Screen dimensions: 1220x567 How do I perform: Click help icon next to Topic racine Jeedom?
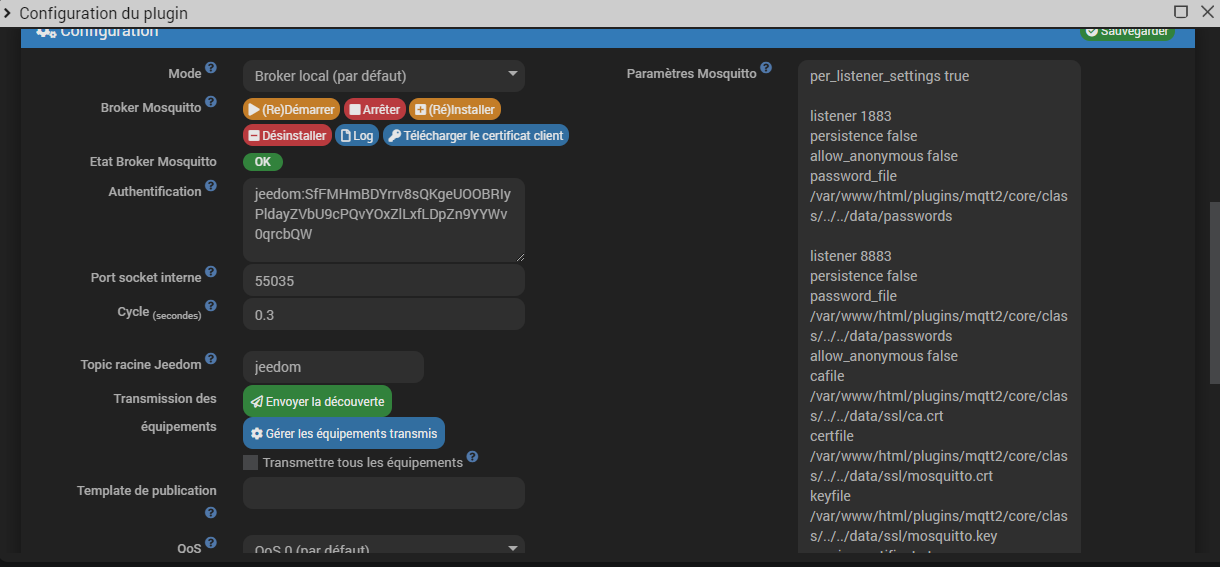(x=211, y=359)
